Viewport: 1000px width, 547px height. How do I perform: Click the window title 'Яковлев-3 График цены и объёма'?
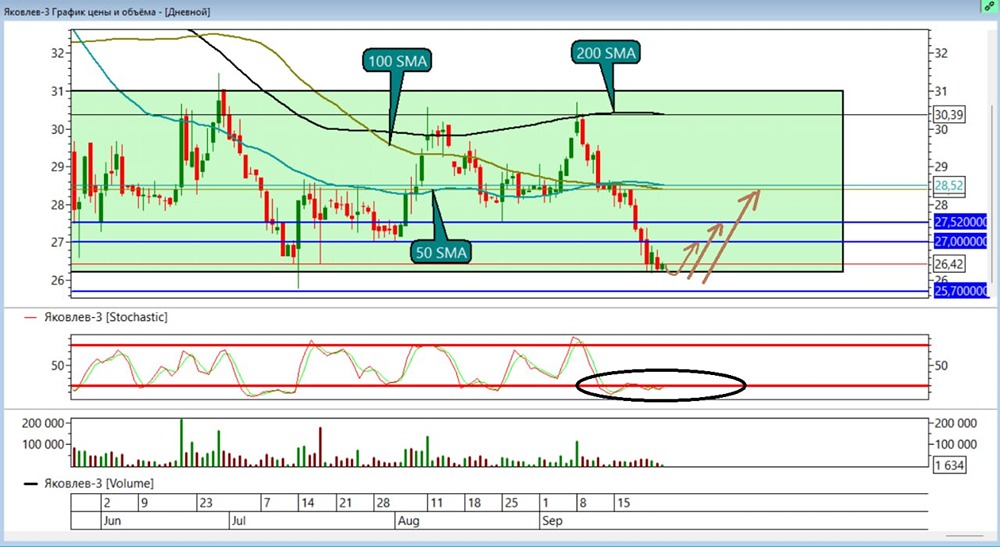click(81, 11)
